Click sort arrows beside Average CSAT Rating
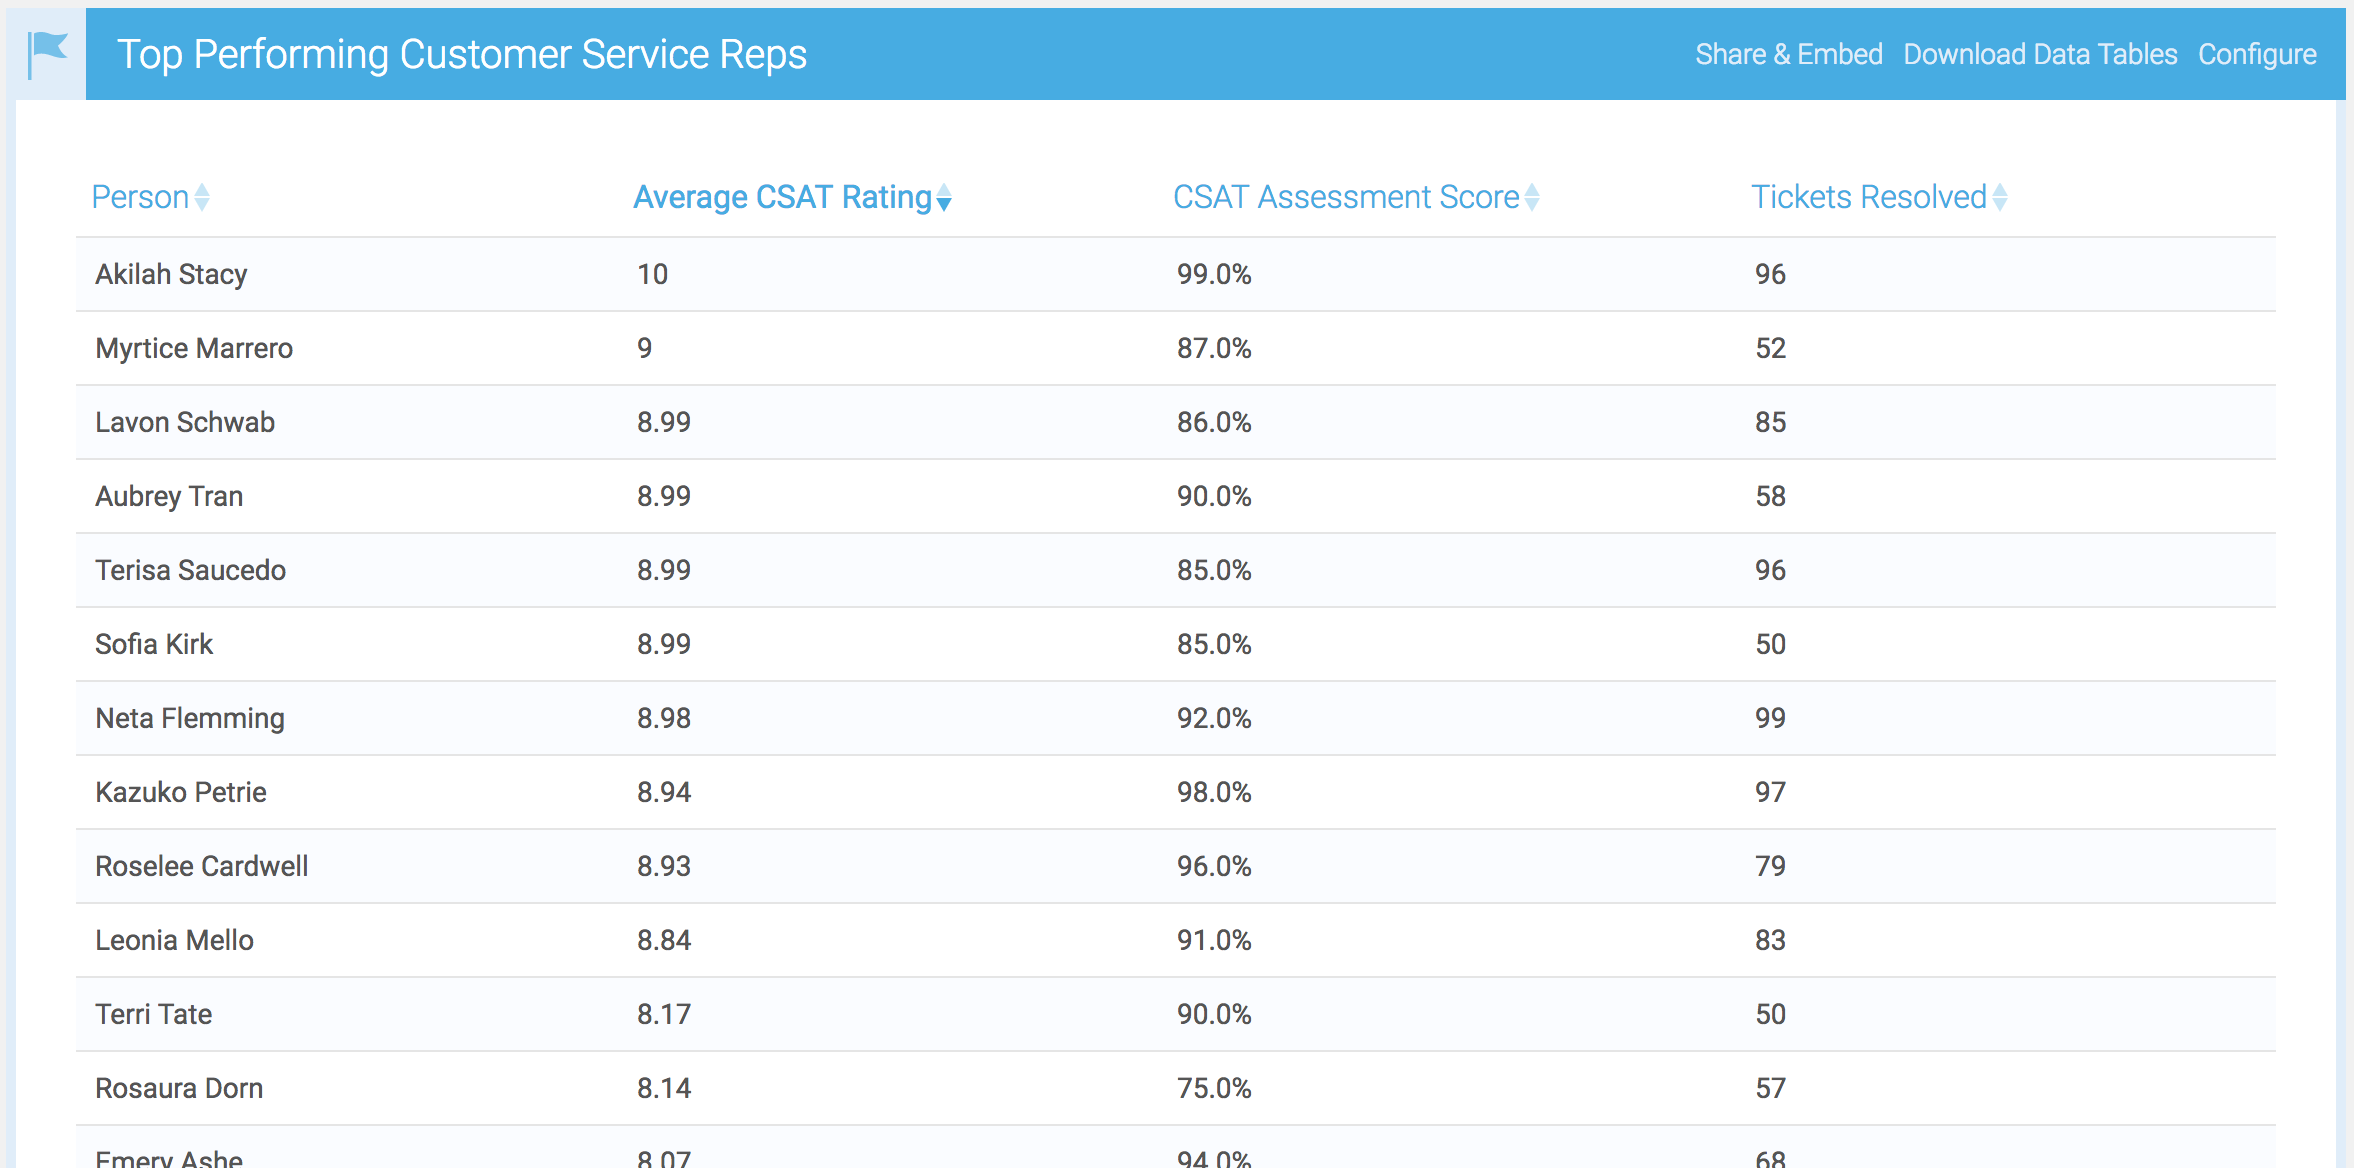The height and width of the screenshot is (1168, 2354). [x=944, y=198]
